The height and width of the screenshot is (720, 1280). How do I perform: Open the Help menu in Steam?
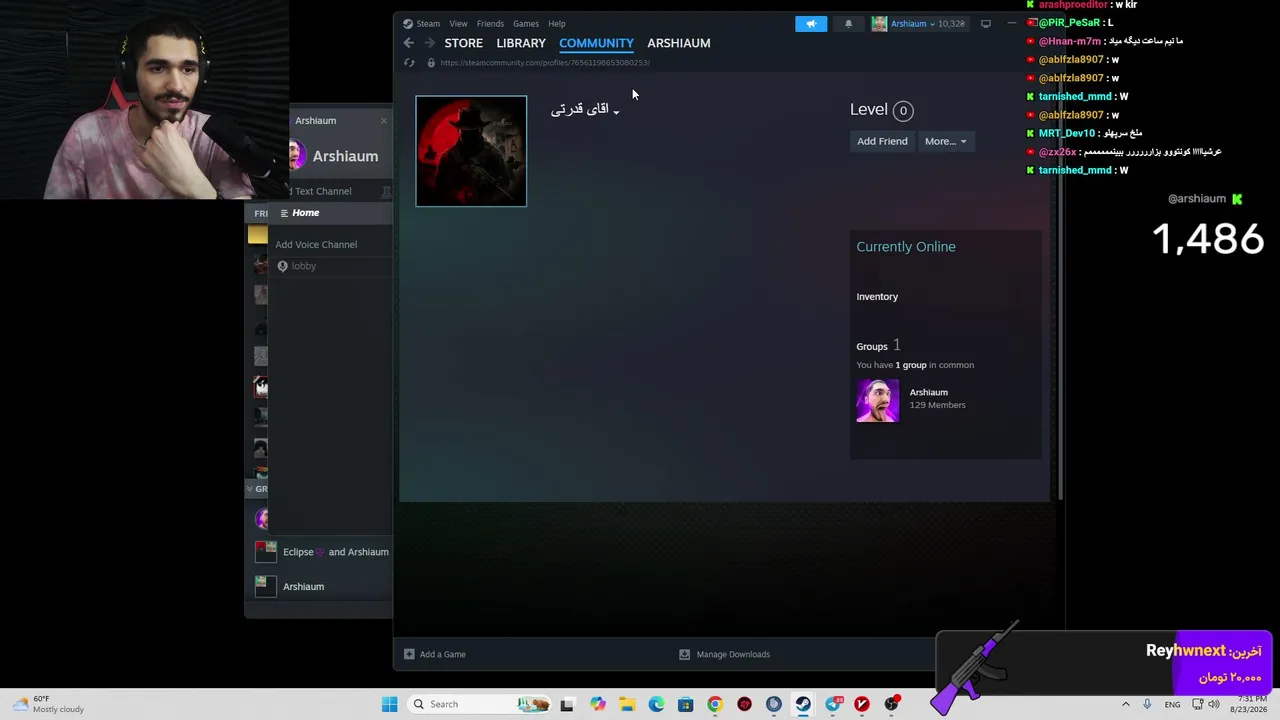coord(557,24)
